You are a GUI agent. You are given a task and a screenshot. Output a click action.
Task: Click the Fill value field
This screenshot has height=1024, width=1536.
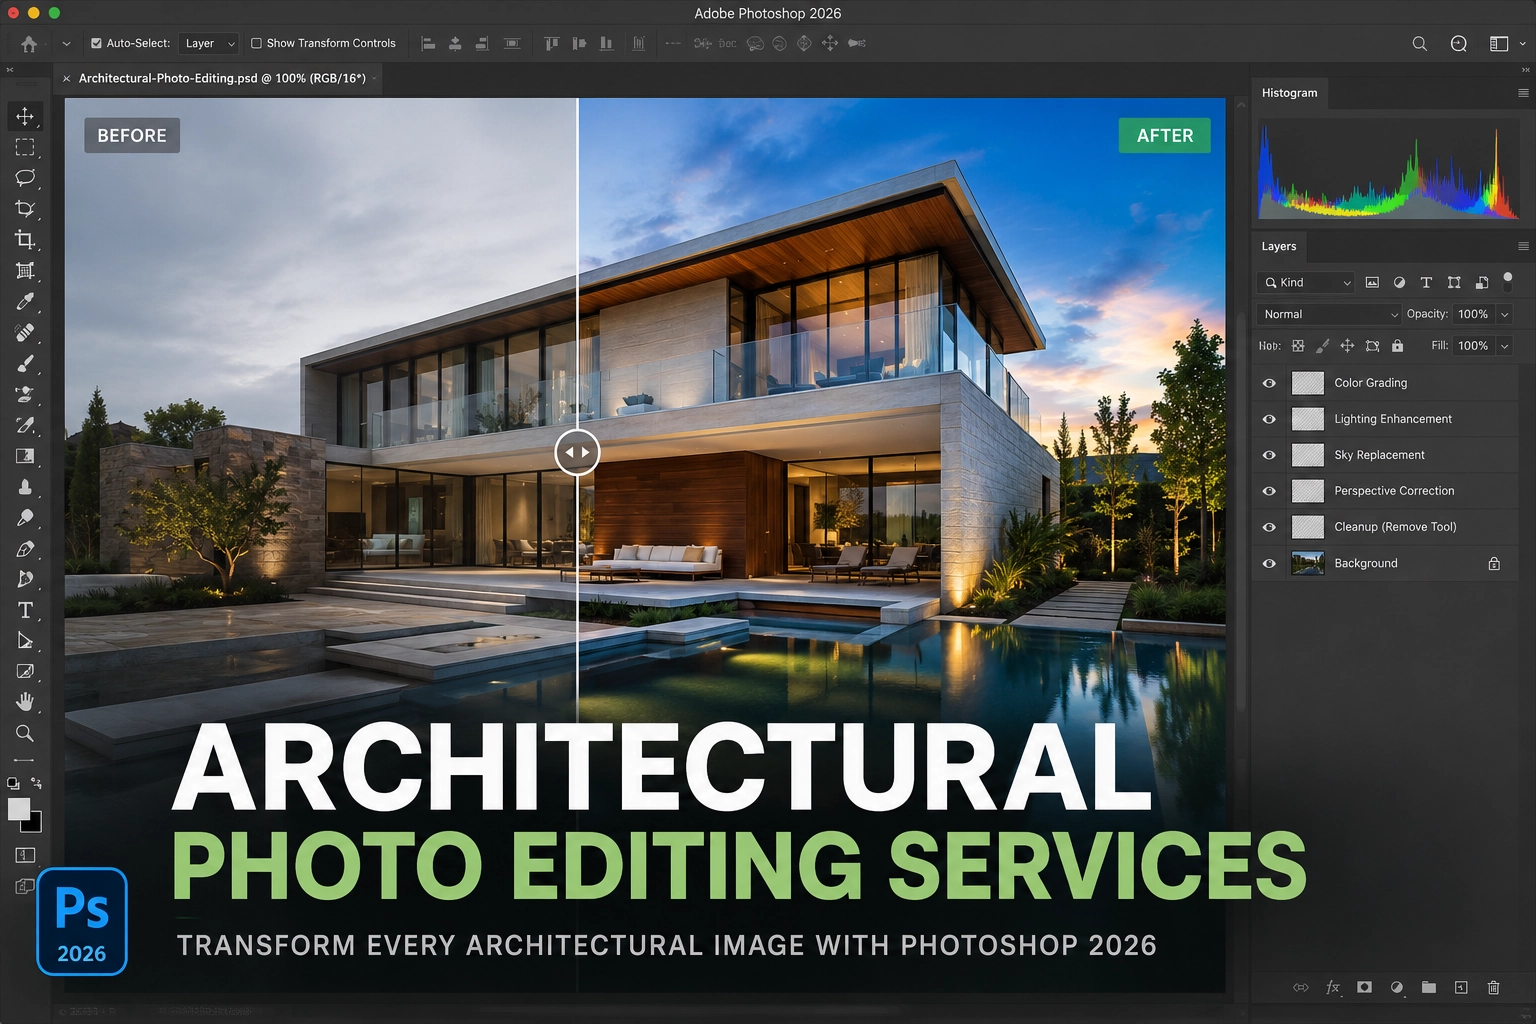[1473, 346]
